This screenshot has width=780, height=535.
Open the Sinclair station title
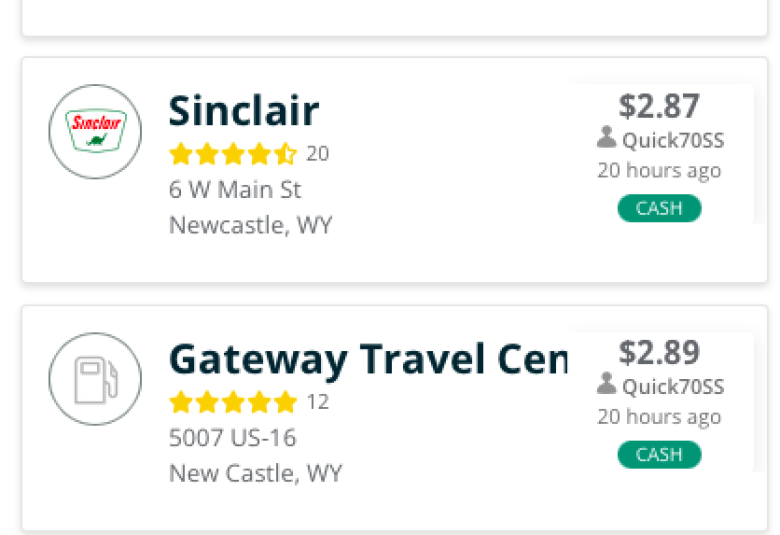pyautogui.click(x=244, y=111)
